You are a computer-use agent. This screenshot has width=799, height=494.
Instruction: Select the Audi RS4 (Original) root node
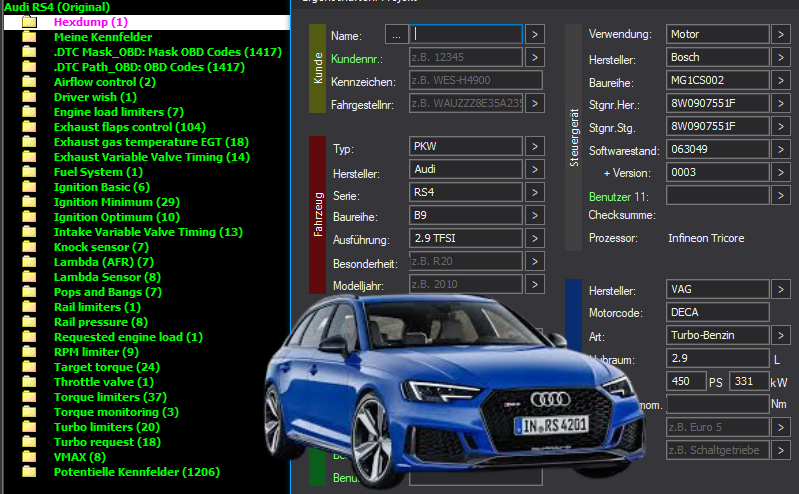click(57, 7)
